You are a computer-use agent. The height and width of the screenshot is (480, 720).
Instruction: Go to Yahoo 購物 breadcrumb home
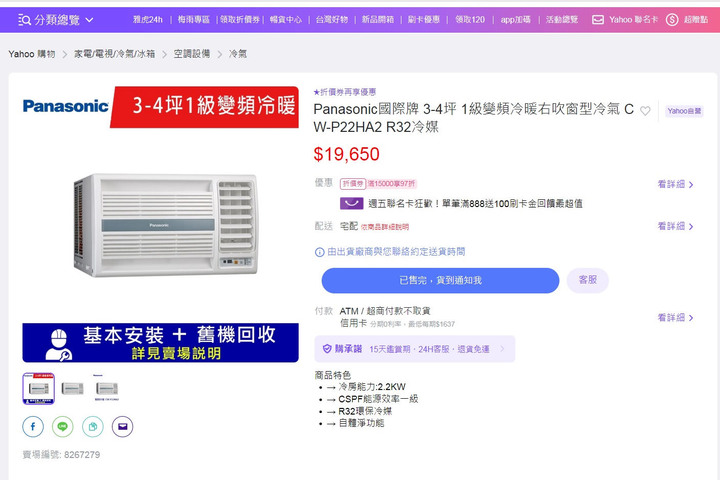32,54
